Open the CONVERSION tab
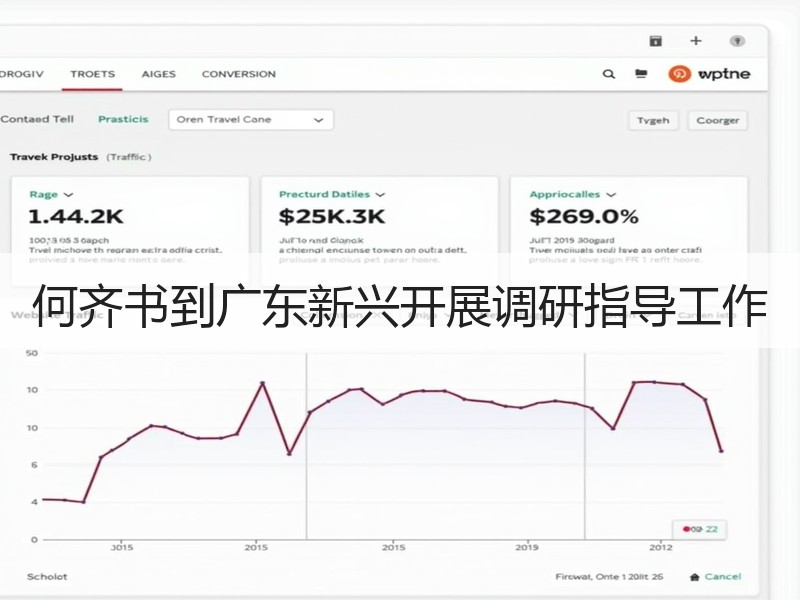 (239, 74)
